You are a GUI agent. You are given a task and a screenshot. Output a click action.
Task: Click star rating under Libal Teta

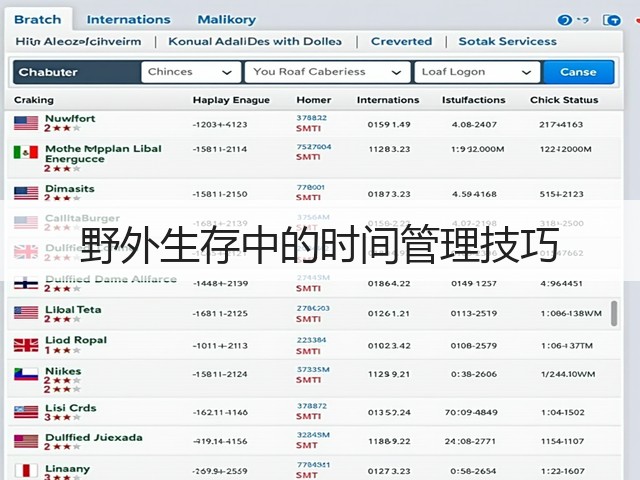[62, 319]
